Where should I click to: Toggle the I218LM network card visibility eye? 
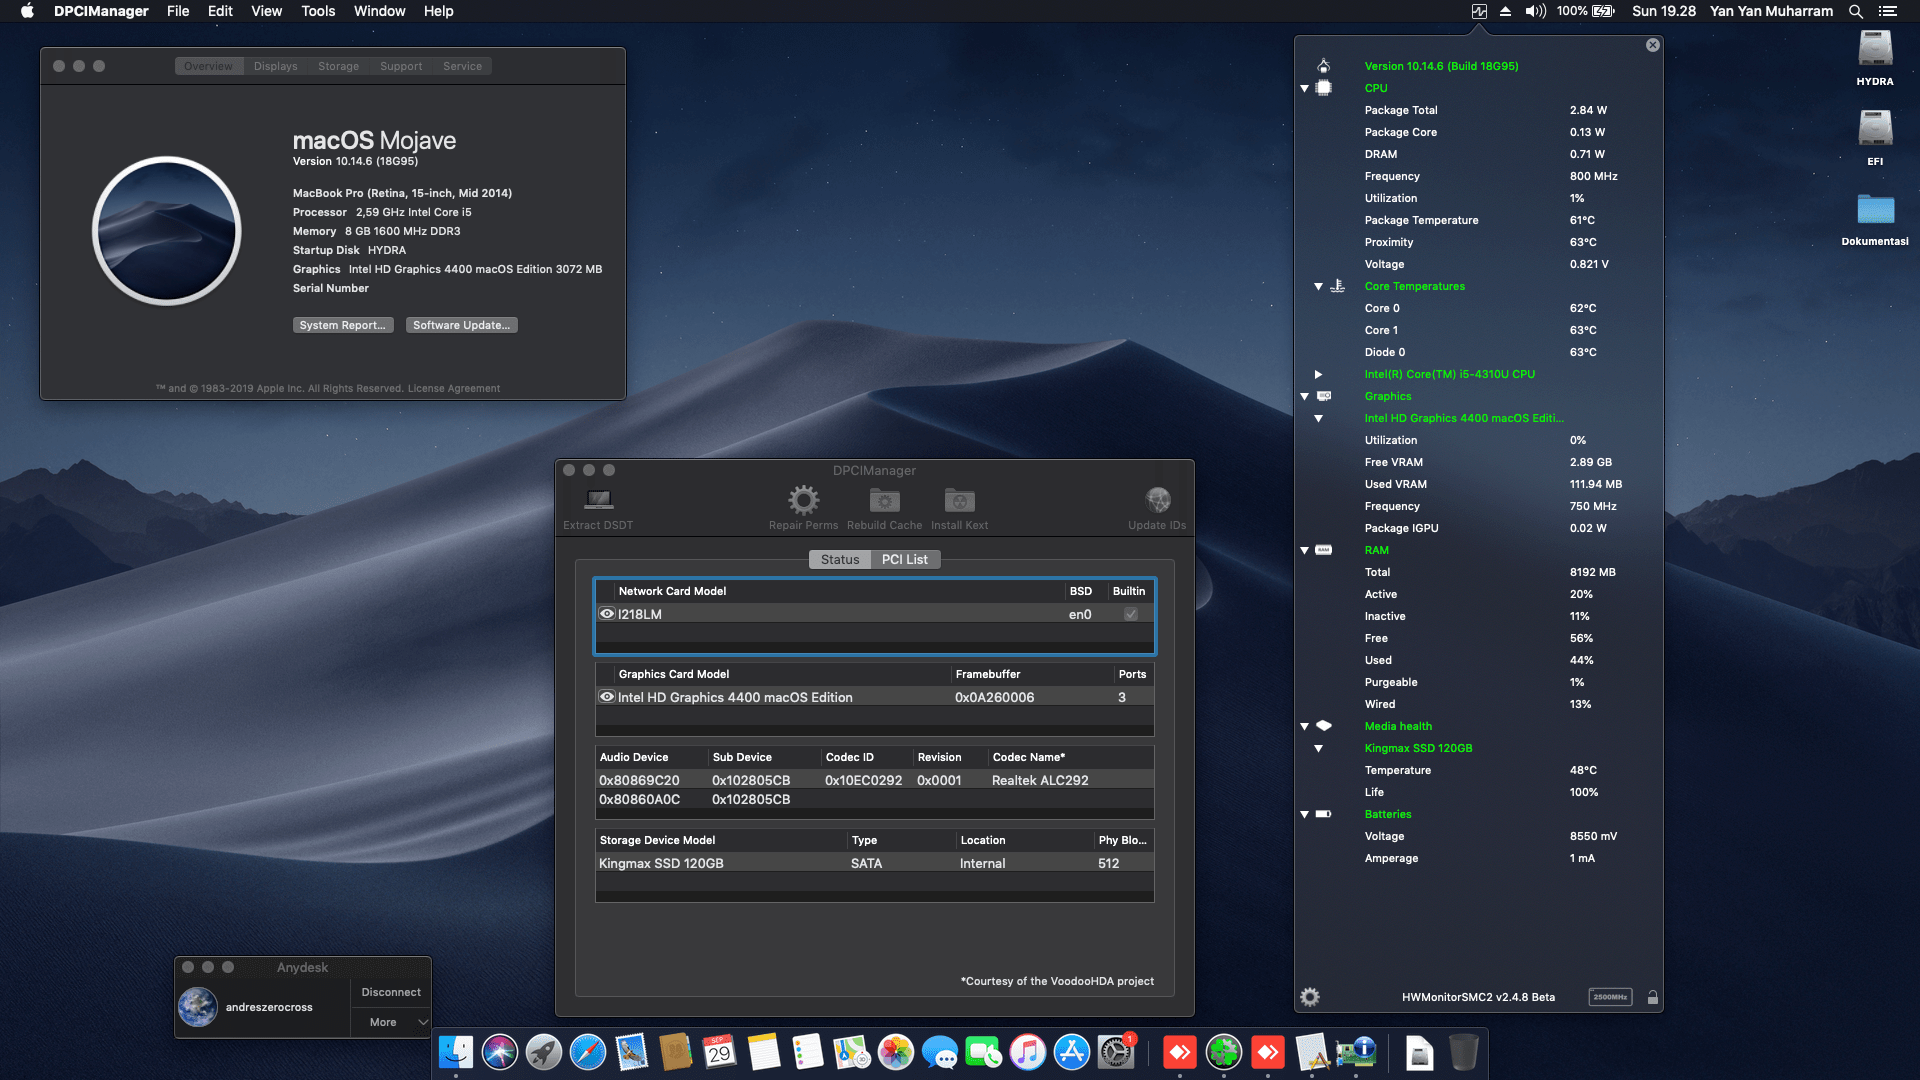tap(606, 613)
